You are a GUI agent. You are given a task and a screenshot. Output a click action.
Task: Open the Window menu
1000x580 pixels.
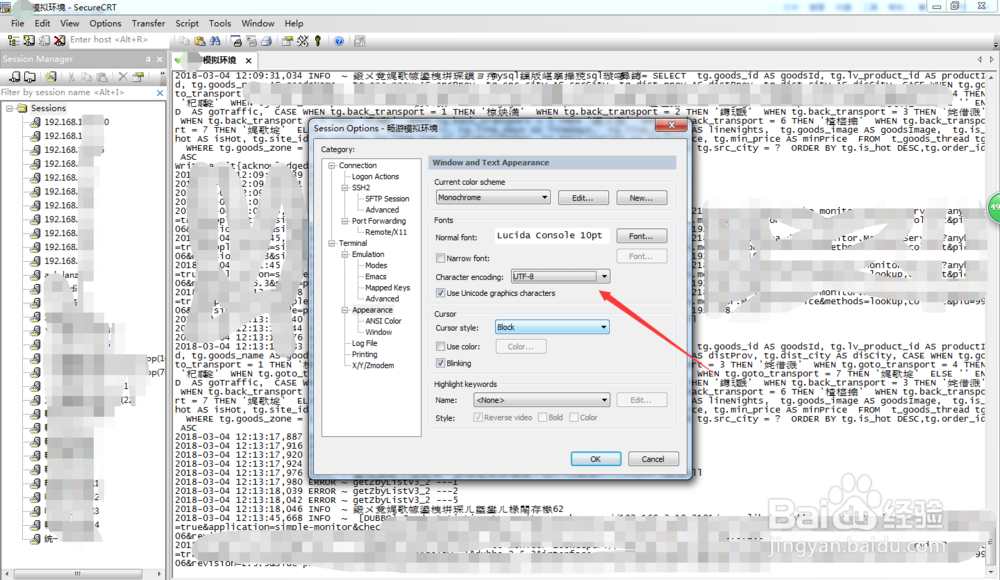click(x=258, y=23)
